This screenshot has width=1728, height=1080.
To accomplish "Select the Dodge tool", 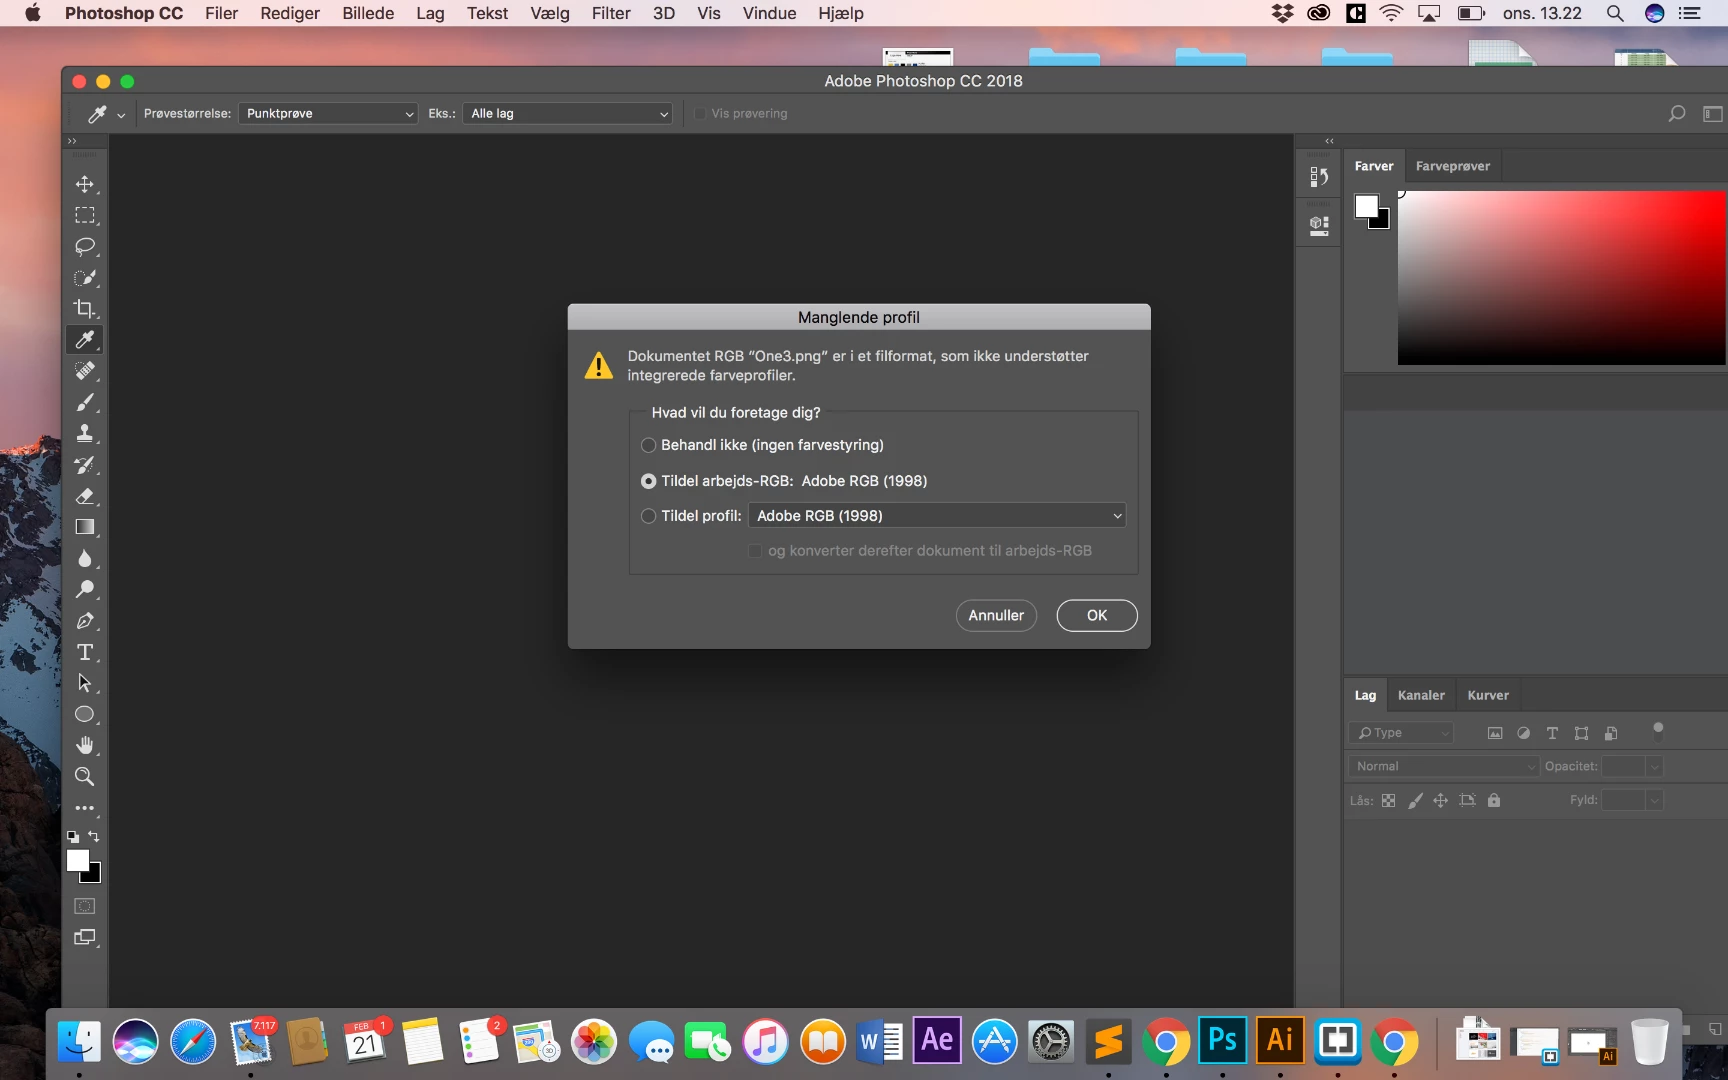I will [85, 589].
